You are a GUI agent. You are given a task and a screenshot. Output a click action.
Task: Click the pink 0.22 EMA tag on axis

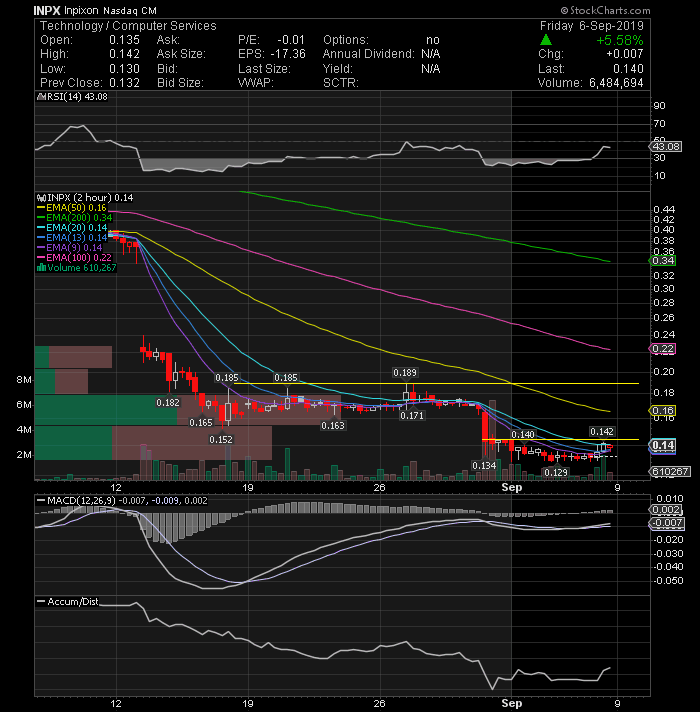[663, 349]
